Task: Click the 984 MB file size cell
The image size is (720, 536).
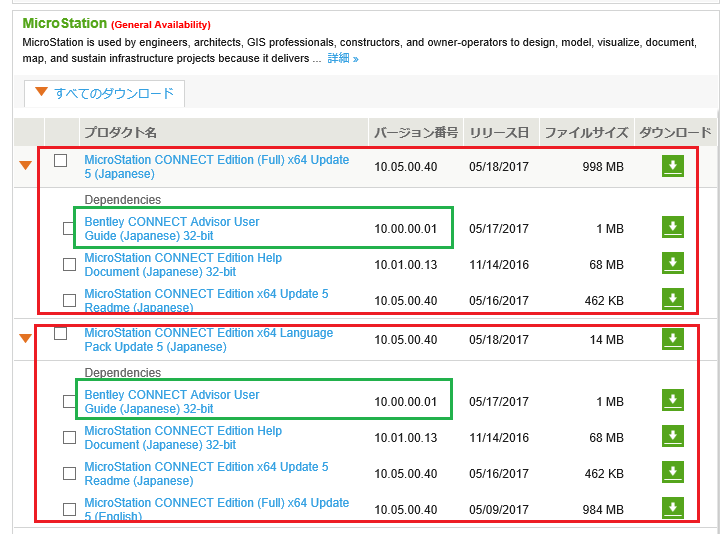Action: pos(603,510)
